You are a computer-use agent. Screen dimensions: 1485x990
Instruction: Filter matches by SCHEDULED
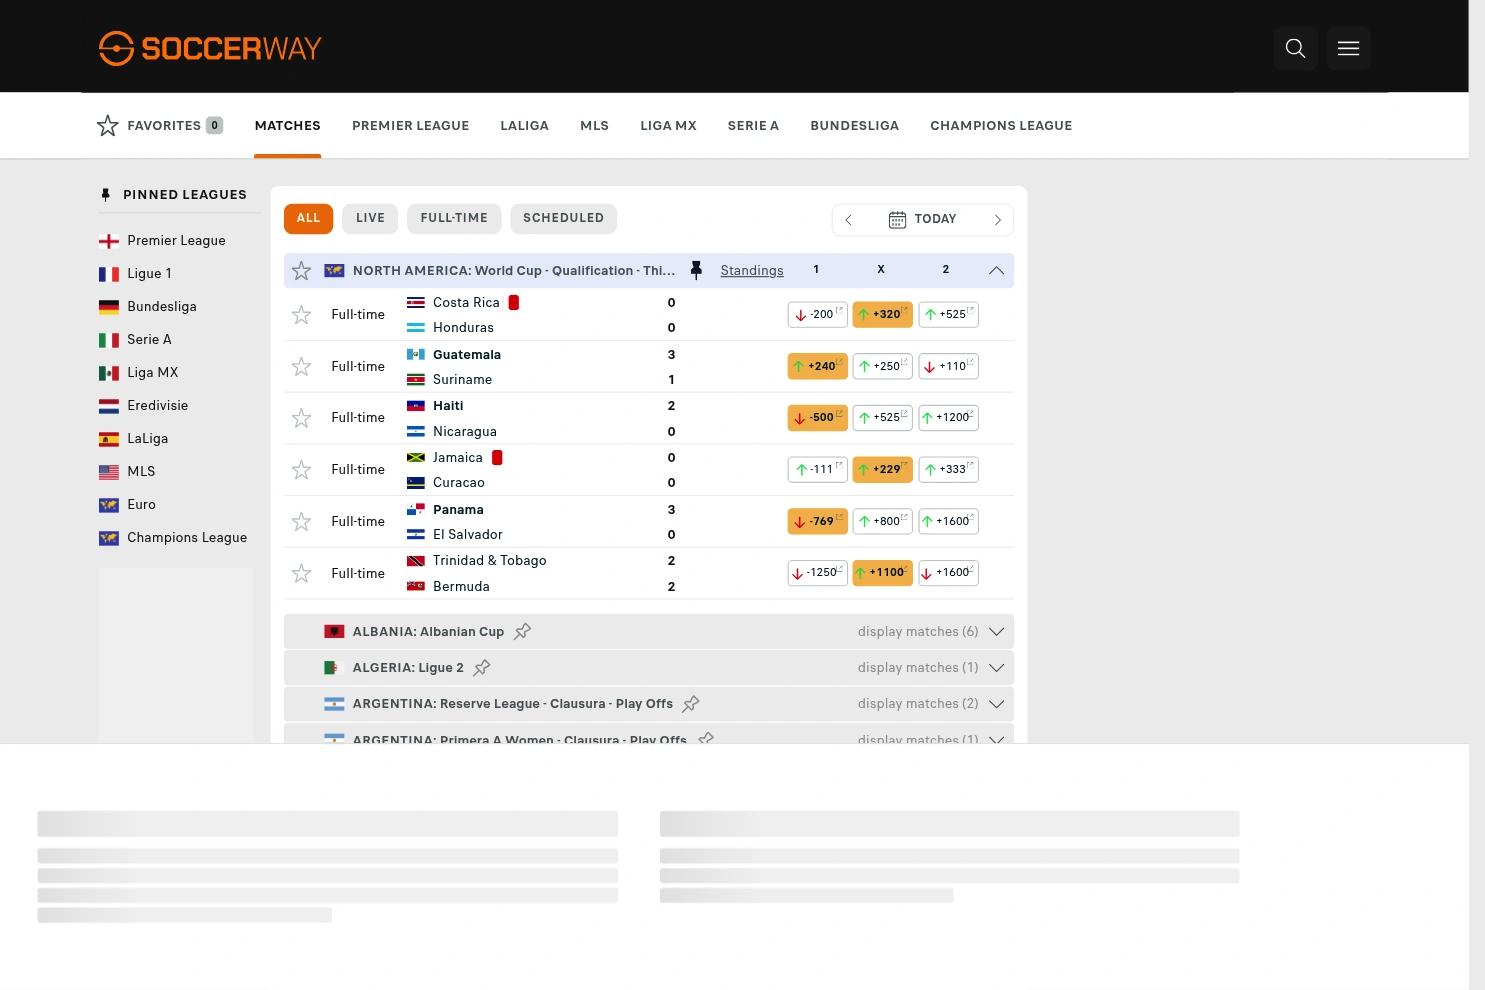click(x=563, y=218)
